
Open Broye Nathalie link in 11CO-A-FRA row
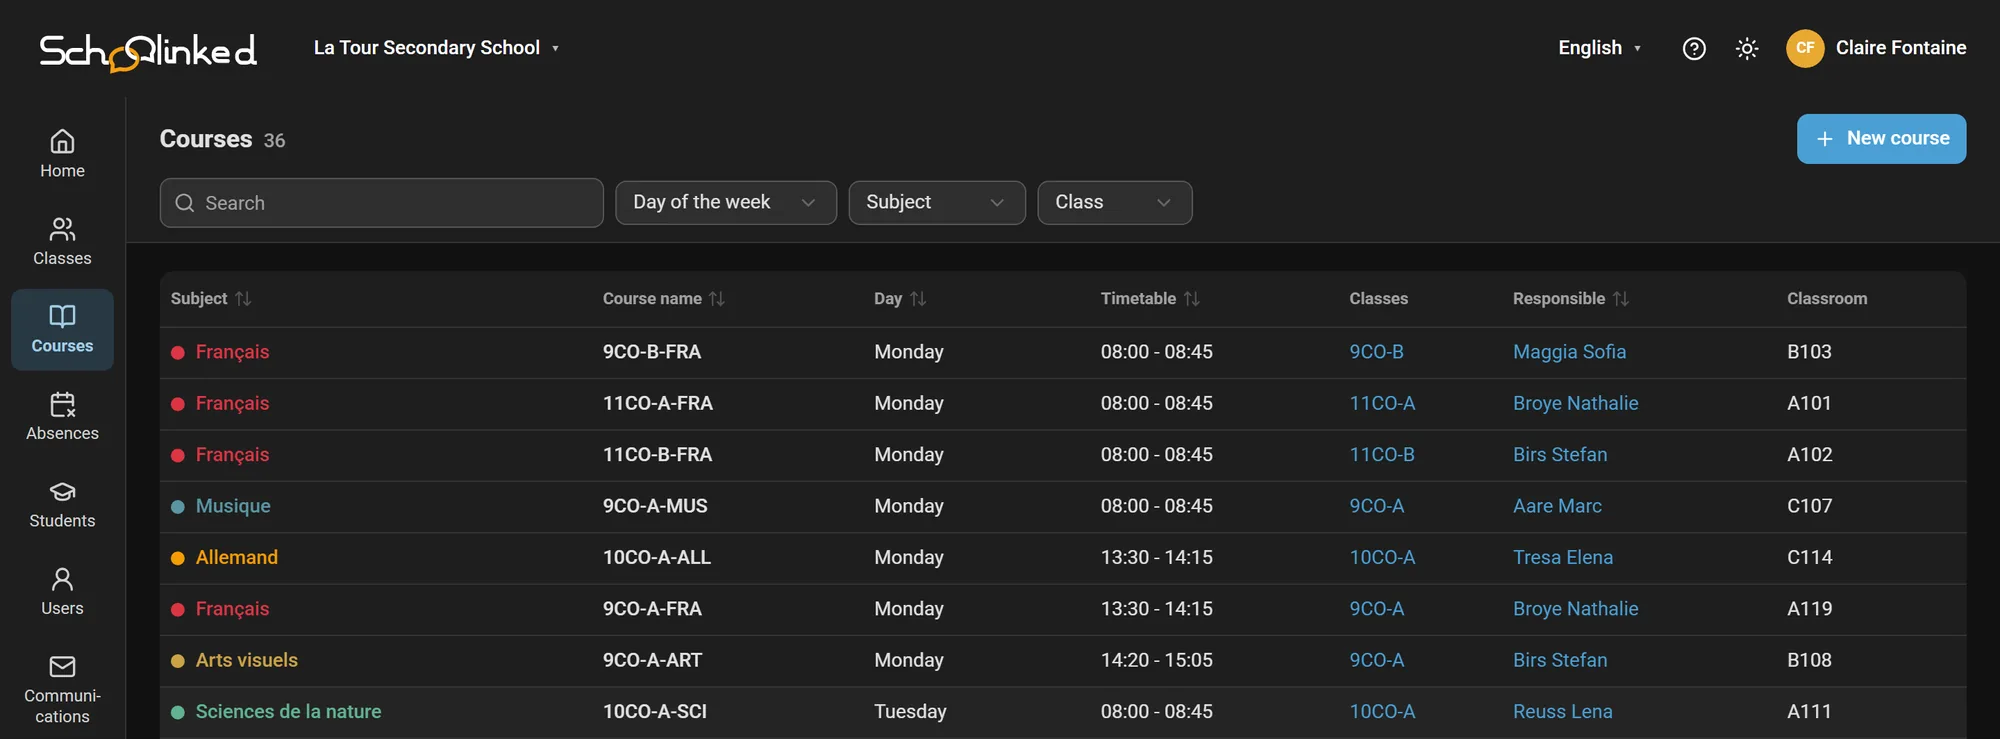pos(1575,403)
